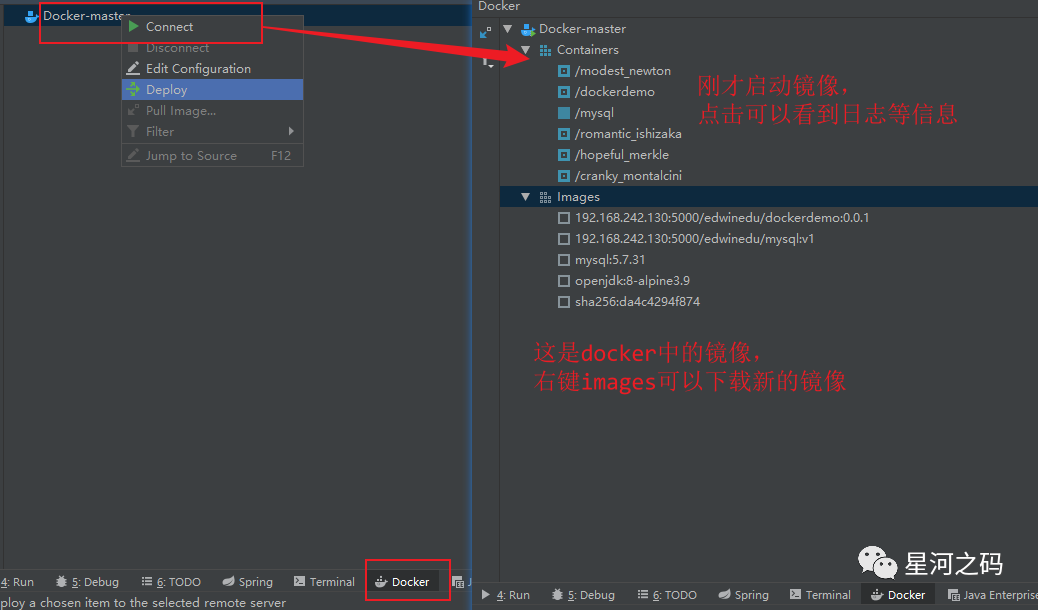This screenshot has width=1038, height=610.
Task: Open the /mysql container
Action: tap(594, 113)
